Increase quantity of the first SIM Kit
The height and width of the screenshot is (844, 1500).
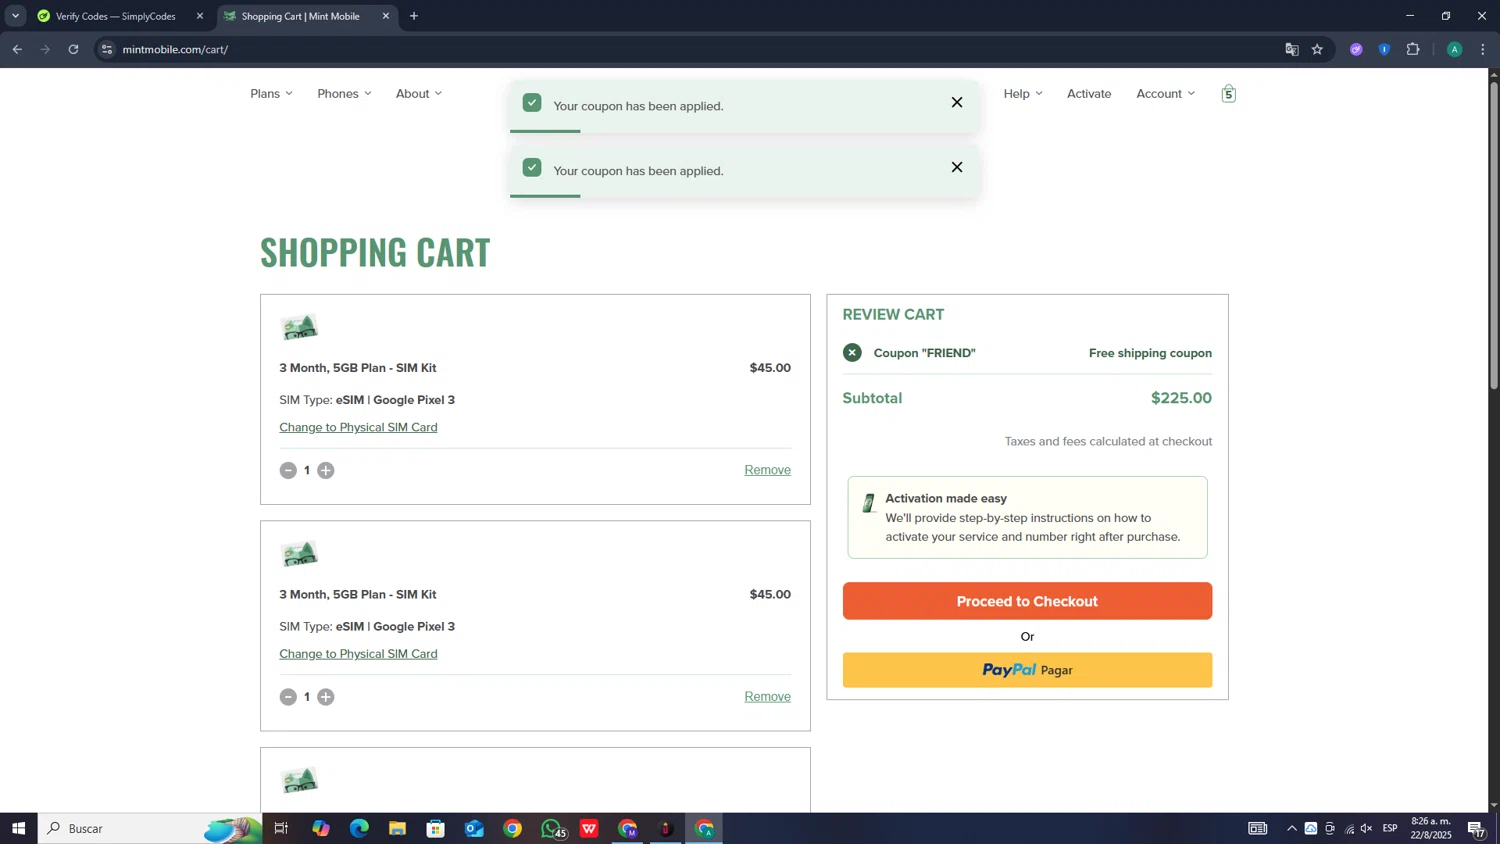pos(326,470)
